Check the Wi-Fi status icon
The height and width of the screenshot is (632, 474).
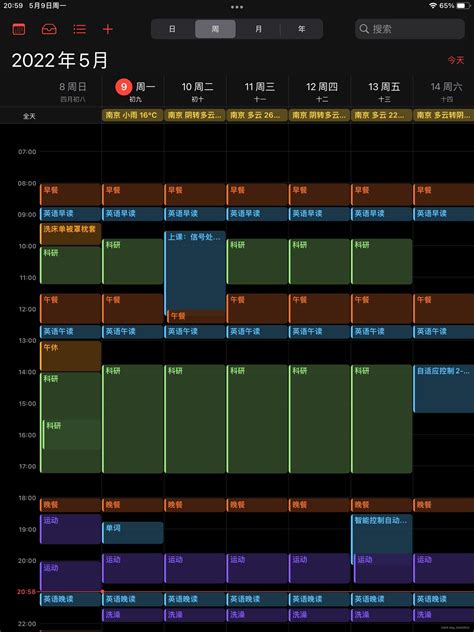[433, 6]
